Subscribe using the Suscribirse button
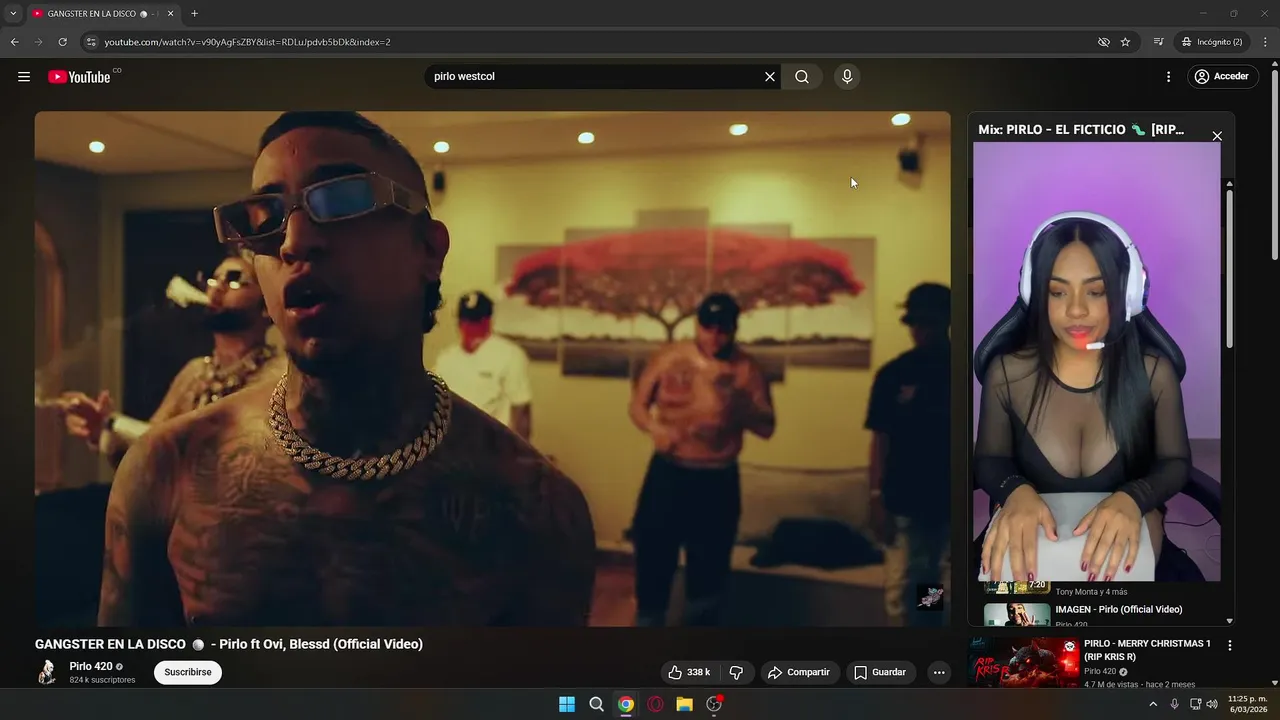The width and height of the screenshot is (1280, 720). pyautogui.click(x=188, y=672)
